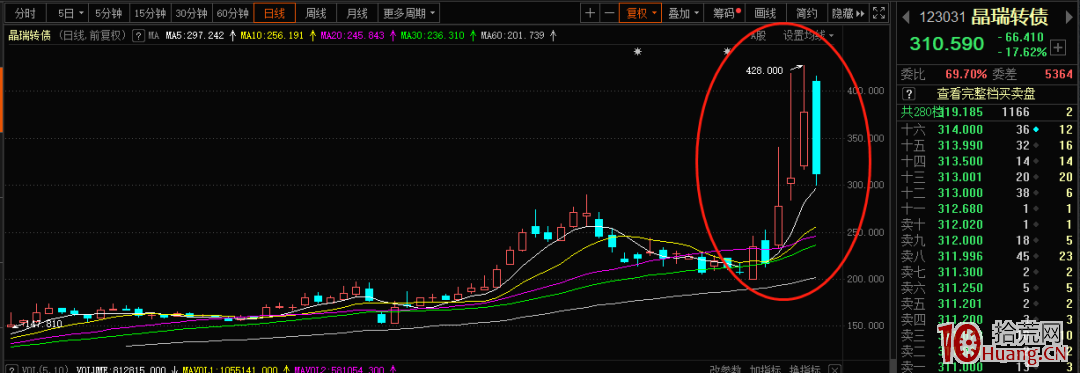
Task: Toggle the 画线 drawing tools
Action: 765,12
